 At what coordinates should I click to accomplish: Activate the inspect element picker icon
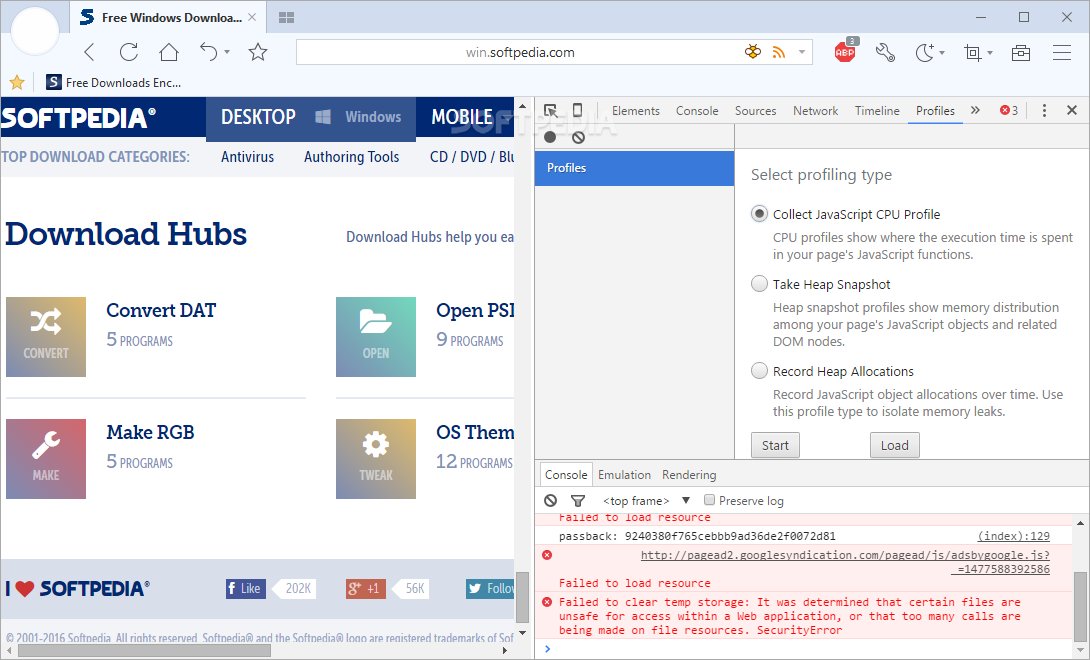click(551, 111)
